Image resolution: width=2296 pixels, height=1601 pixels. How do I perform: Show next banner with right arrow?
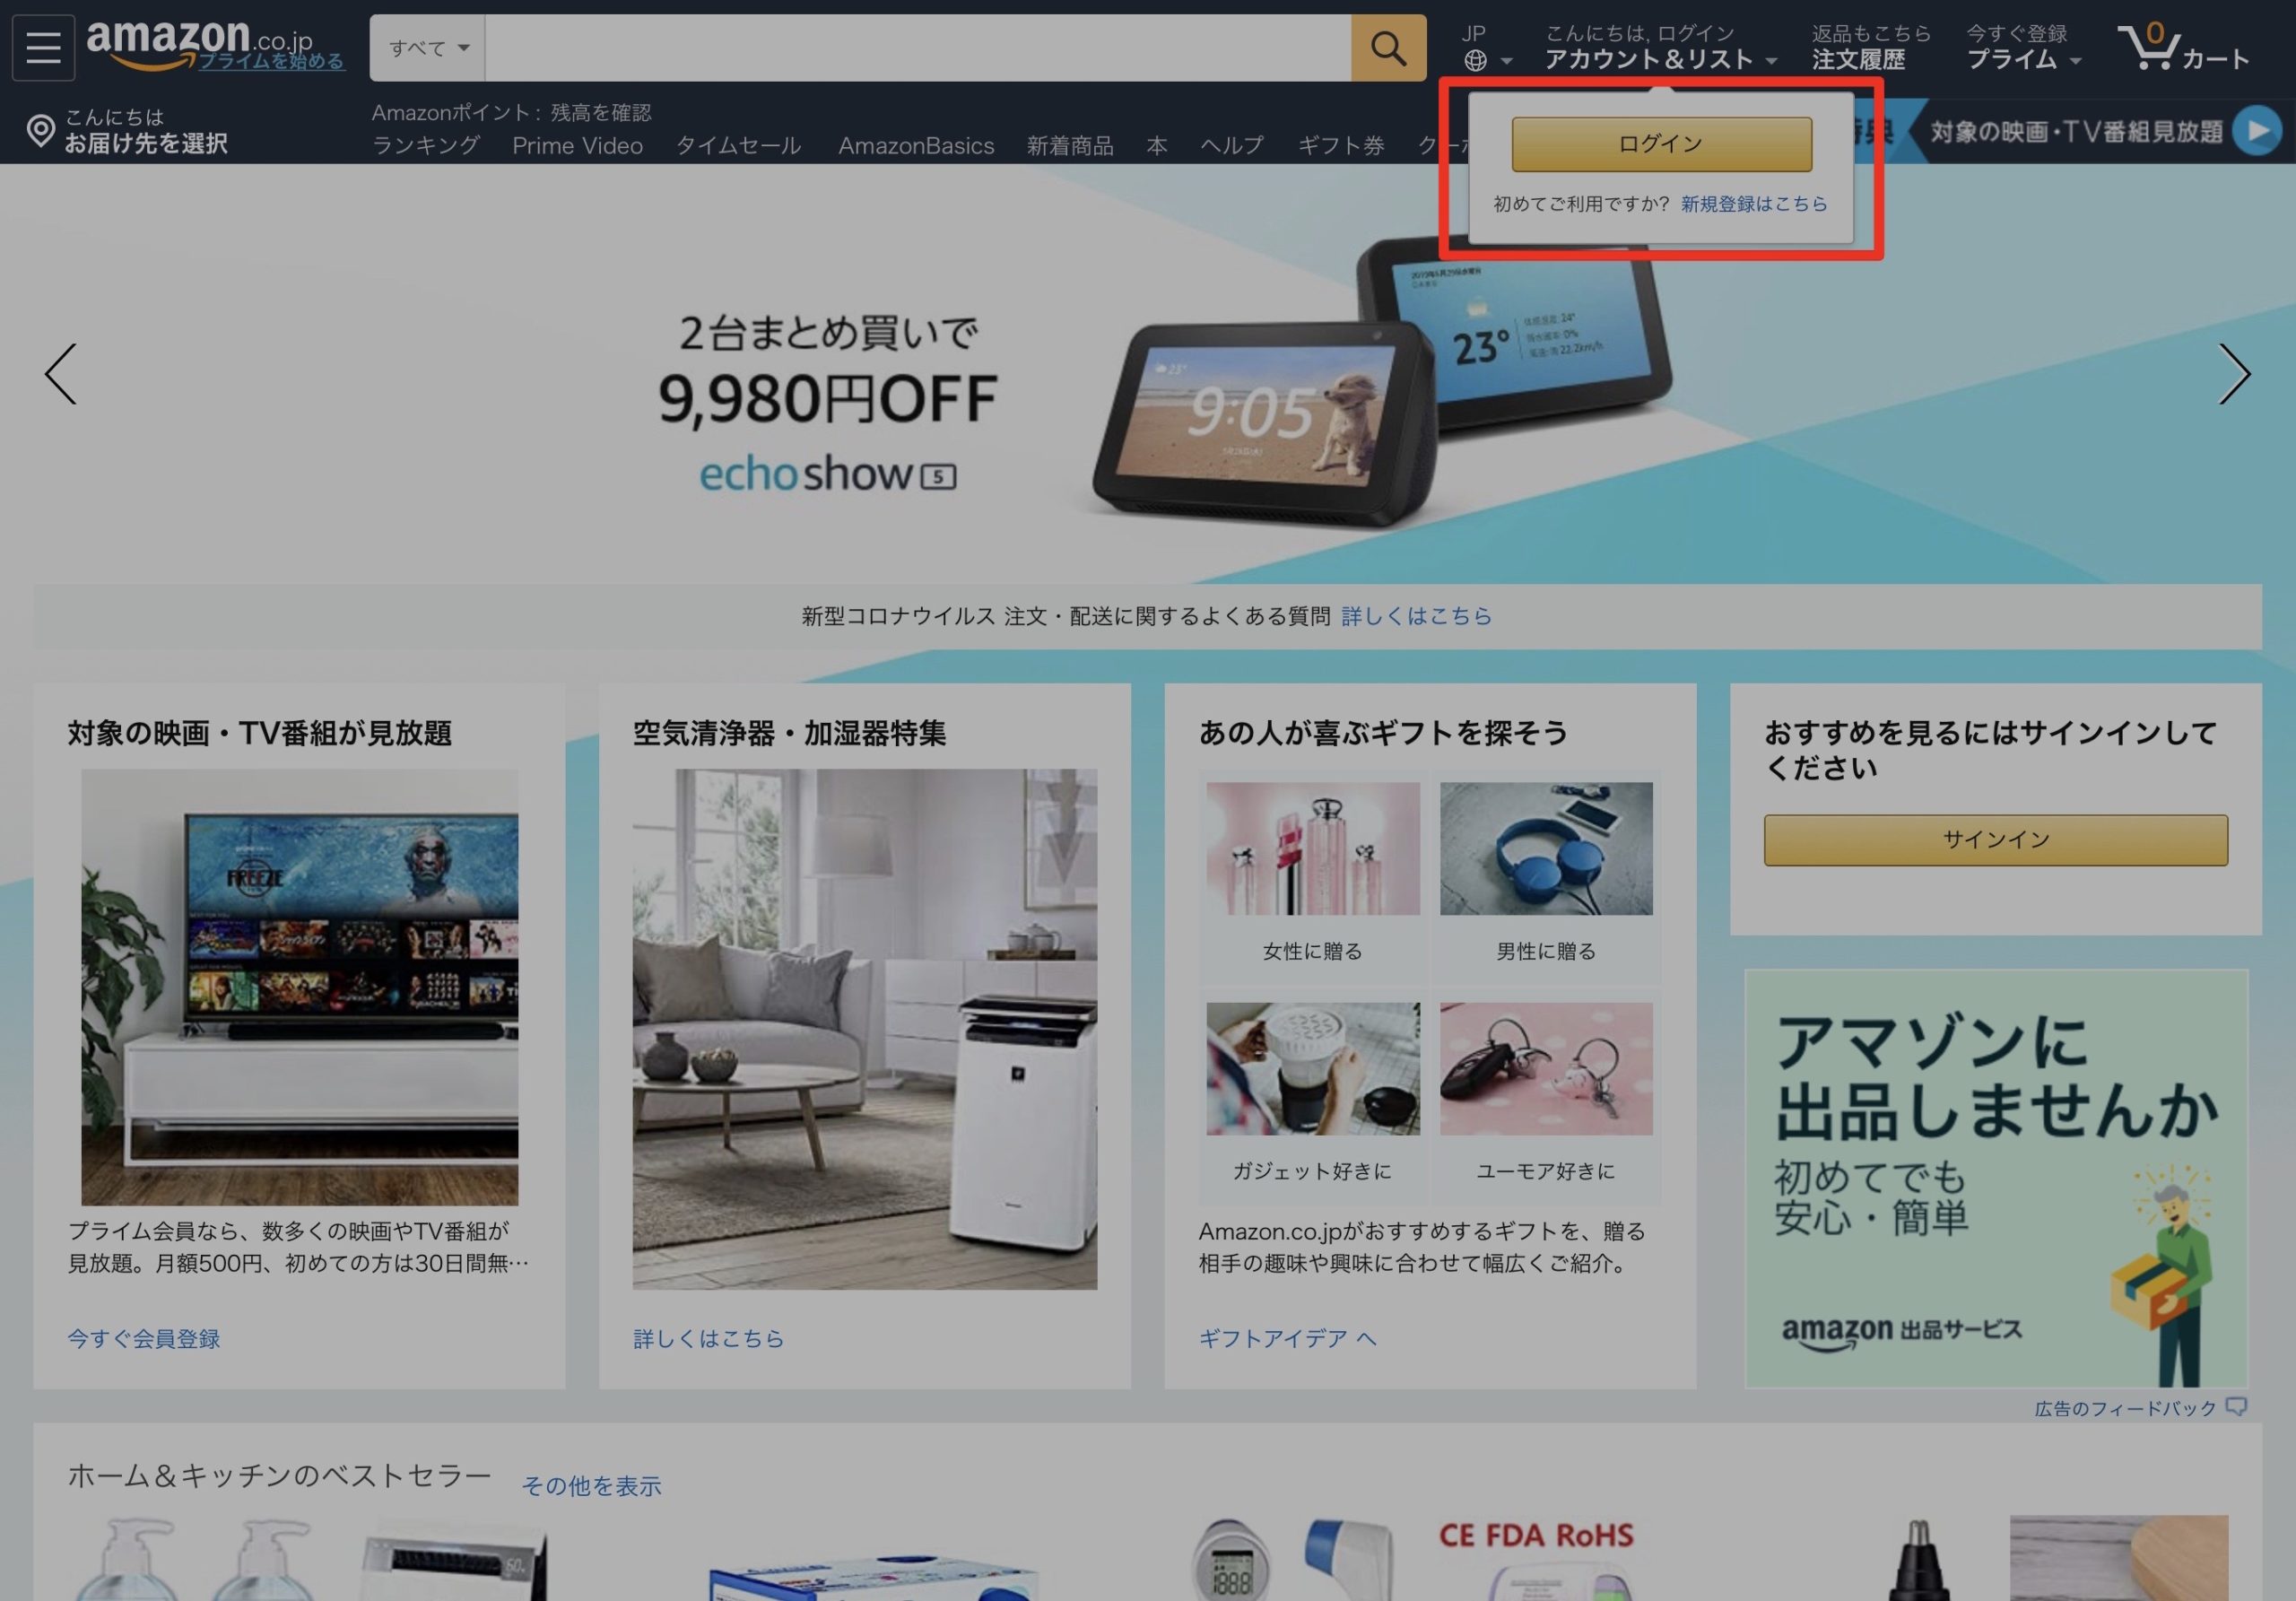pyautogui.click(x=2234, y=374)
